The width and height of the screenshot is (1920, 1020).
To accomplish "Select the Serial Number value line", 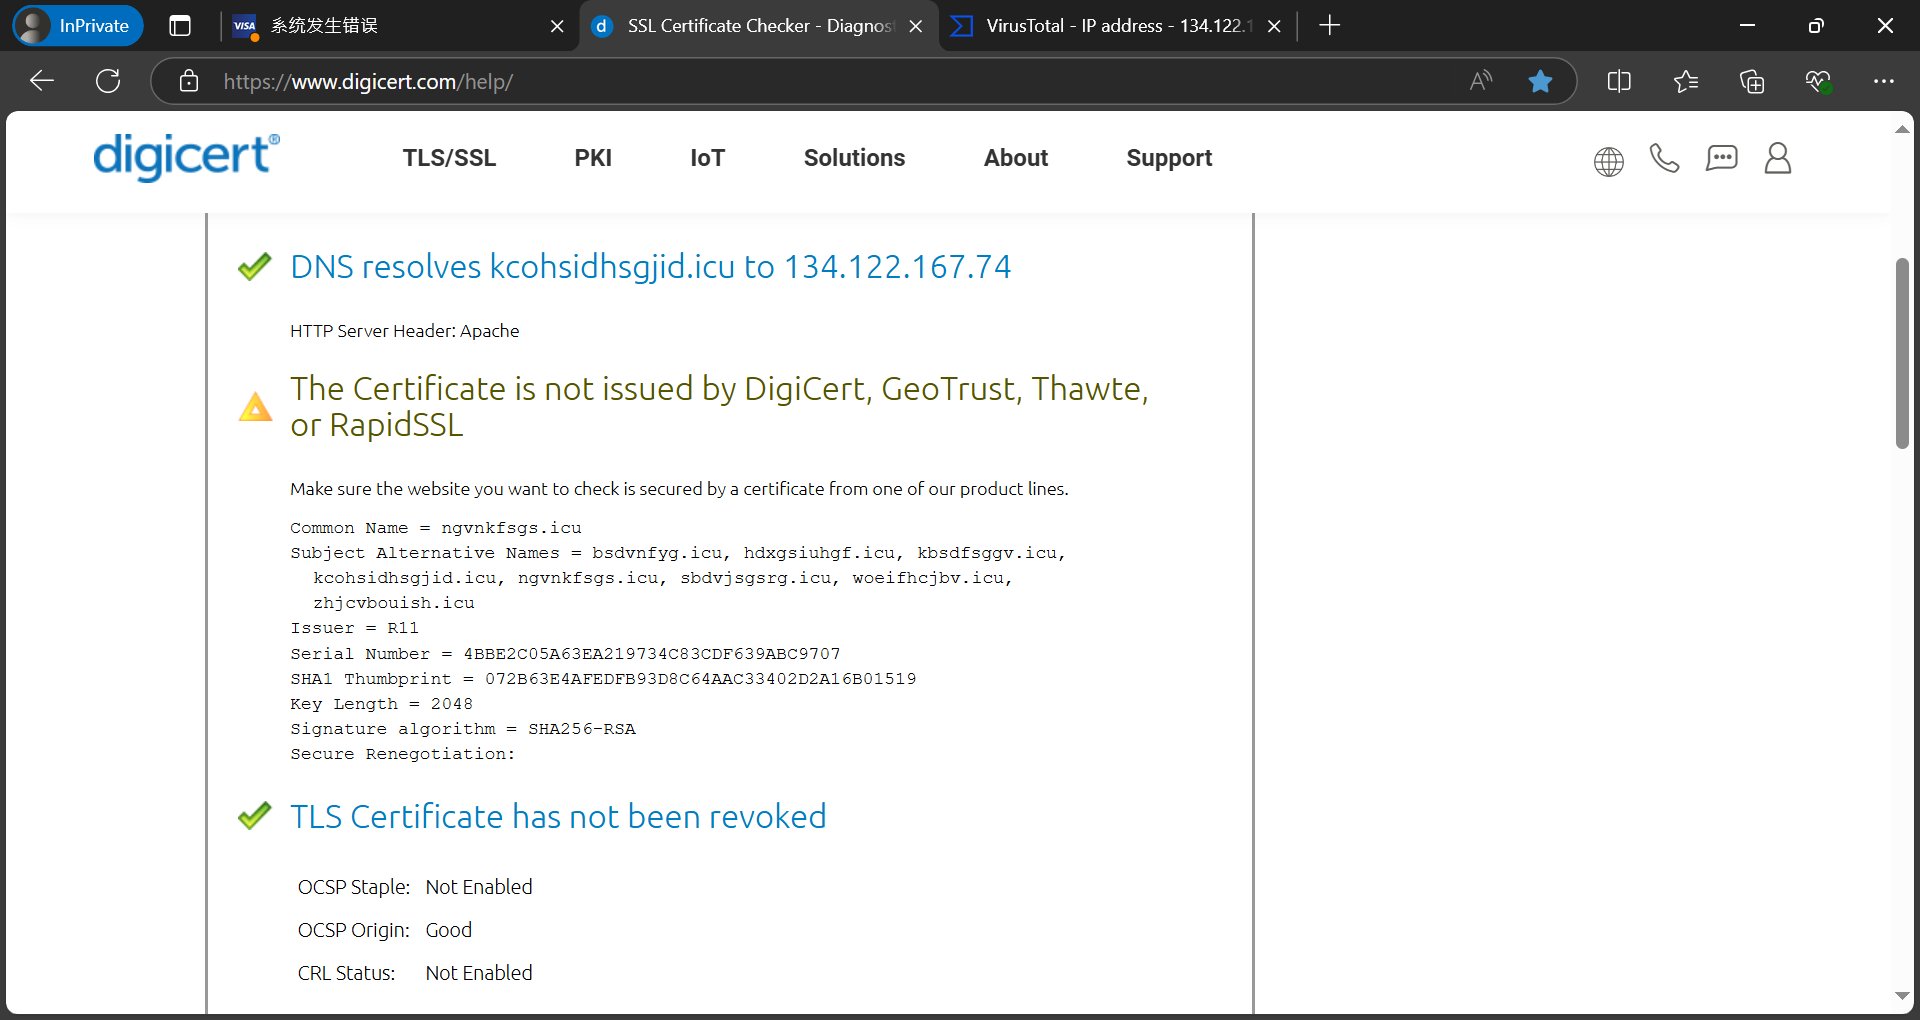I will tap(565, 654).
